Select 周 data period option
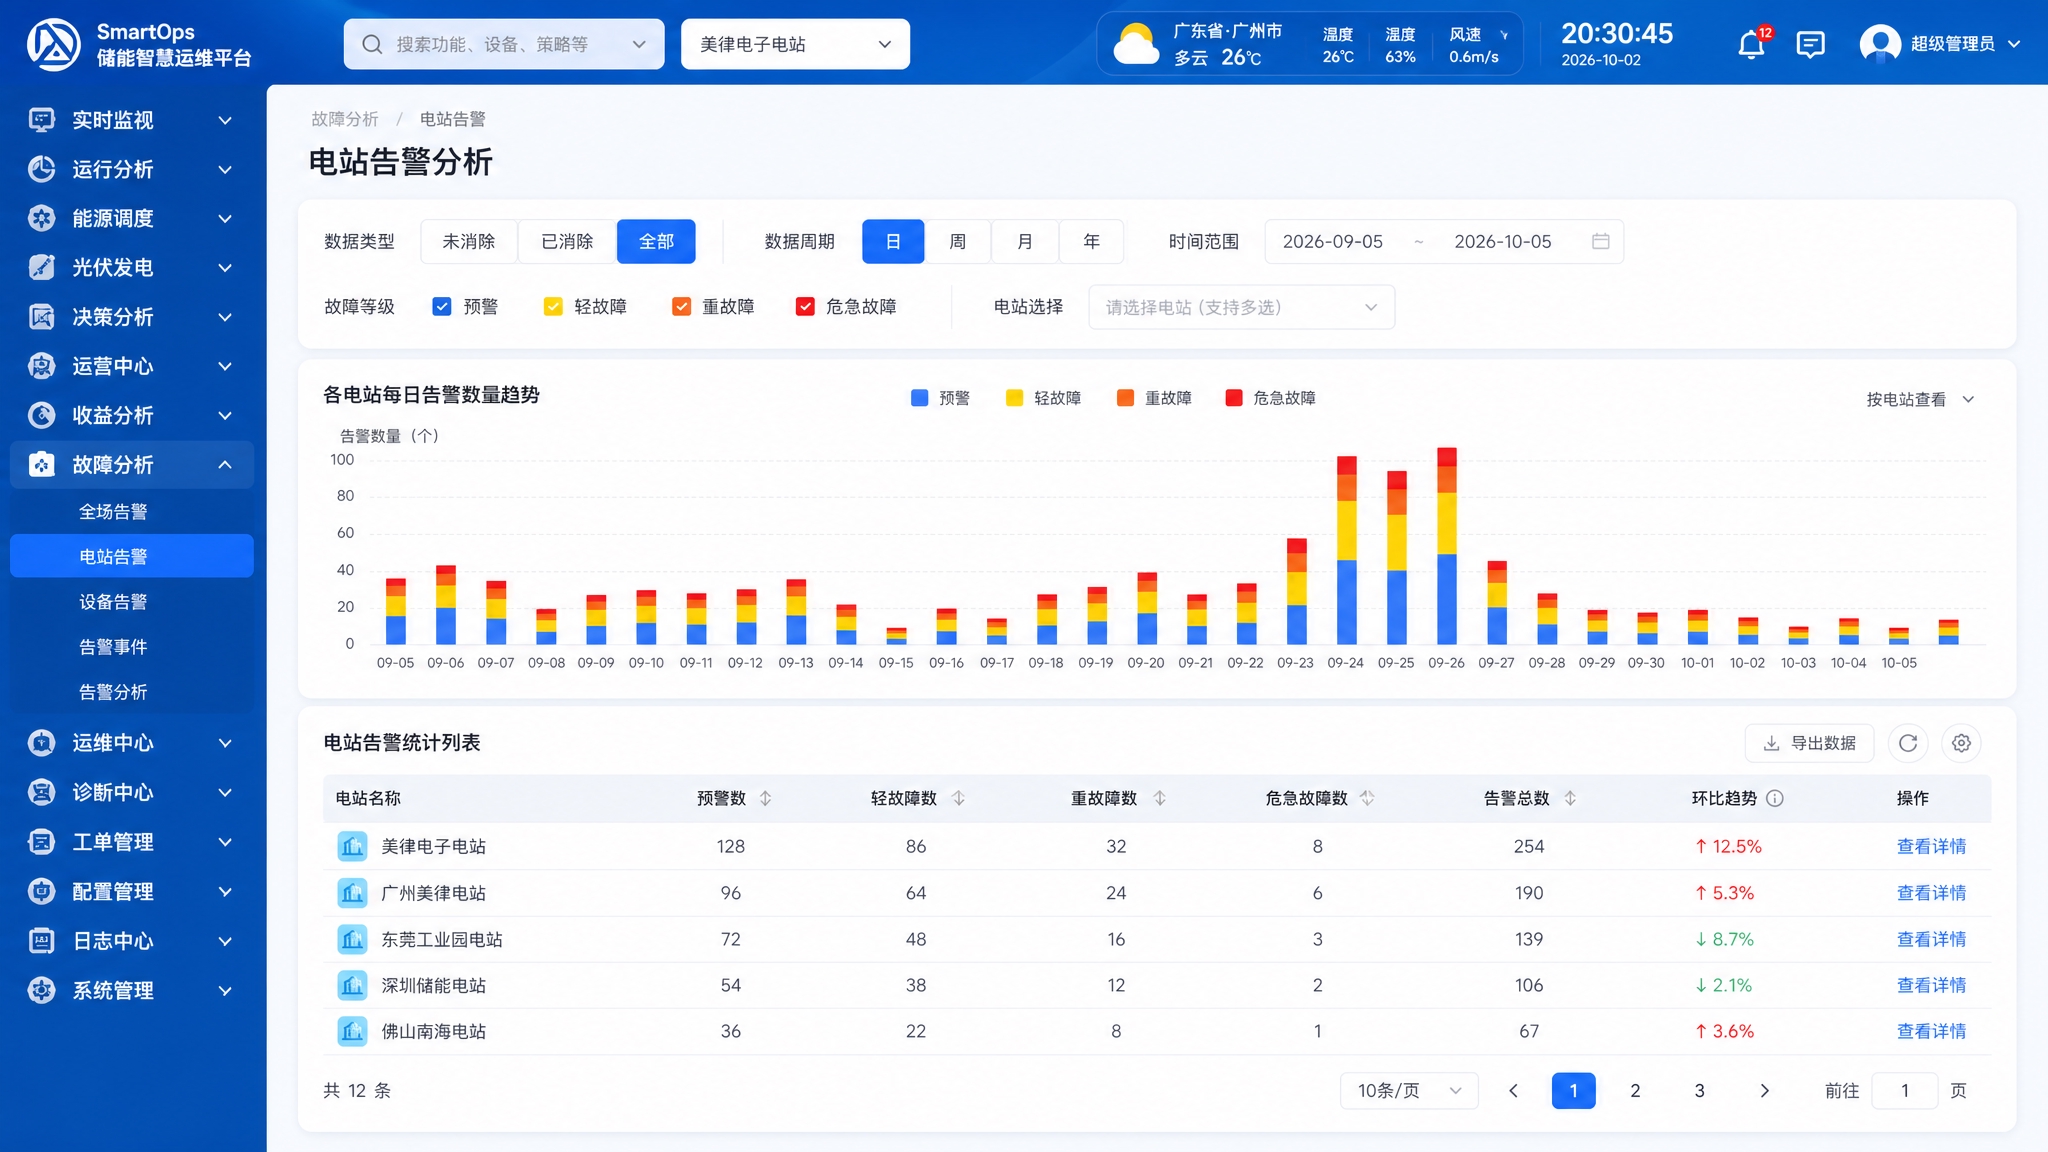 [958, 241]
